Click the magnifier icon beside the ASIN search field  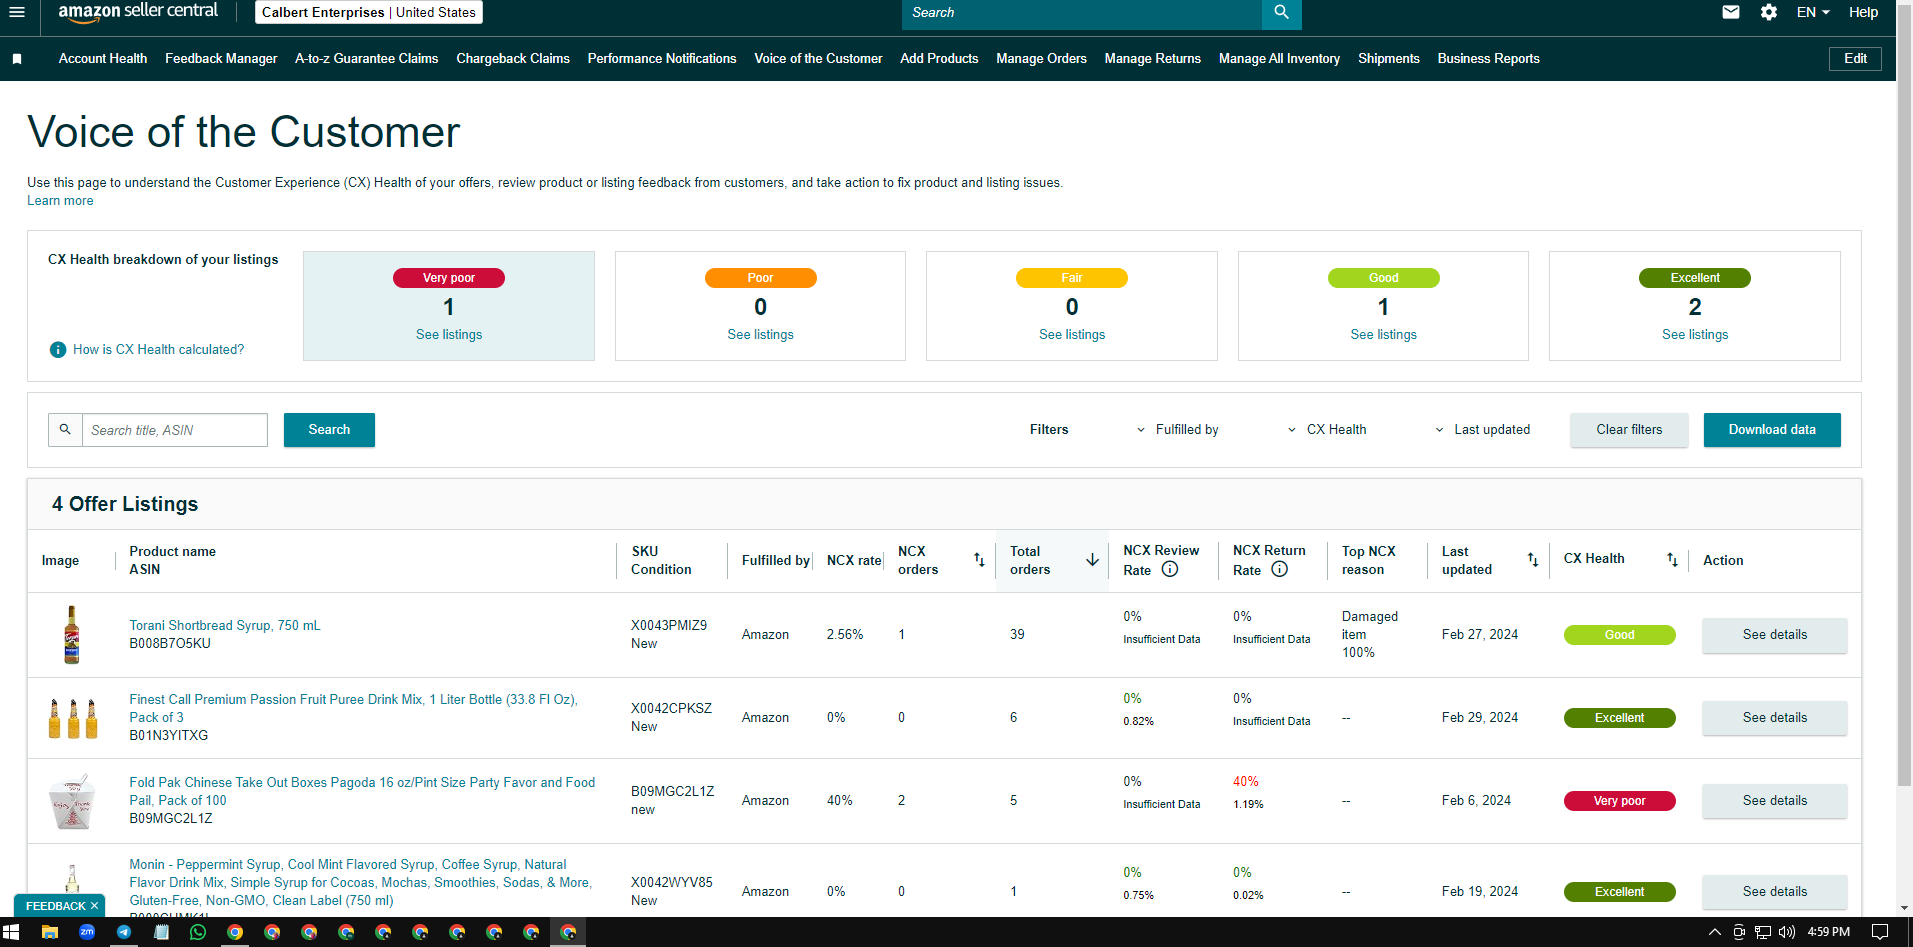pyautogui.click(x=65, y=429)
